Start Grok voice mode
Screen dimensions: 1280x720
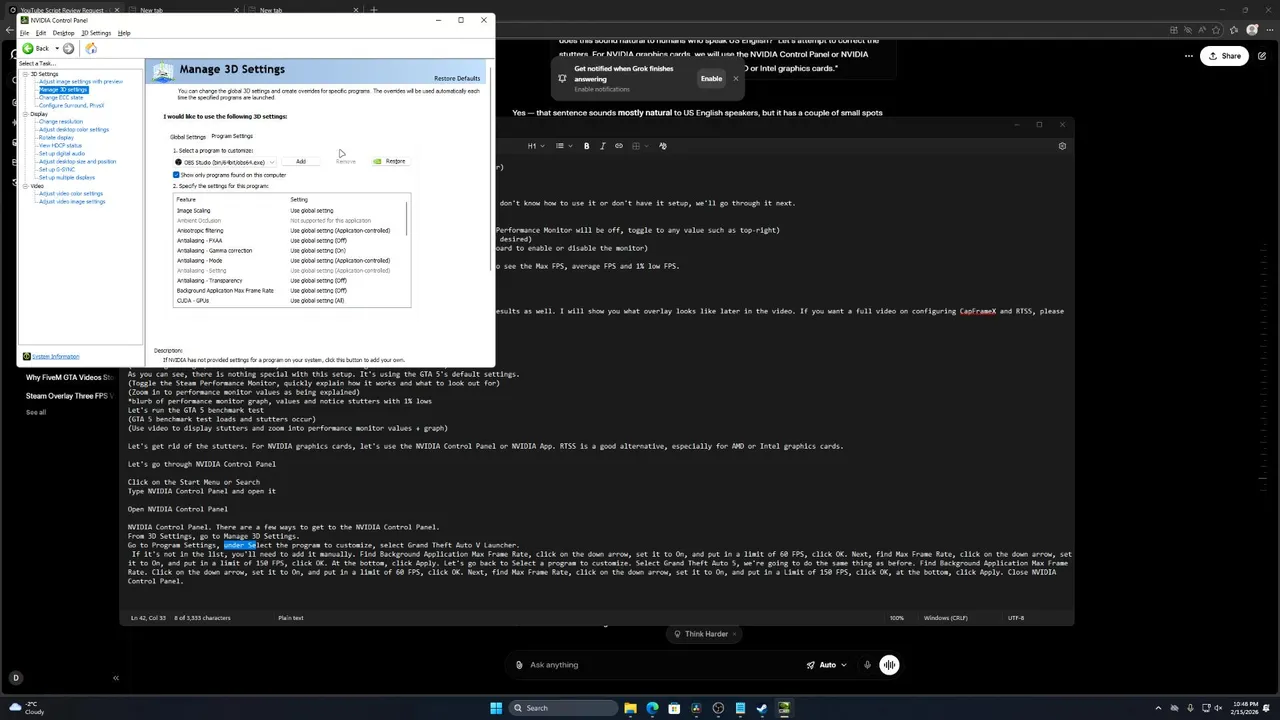(889, 665)
